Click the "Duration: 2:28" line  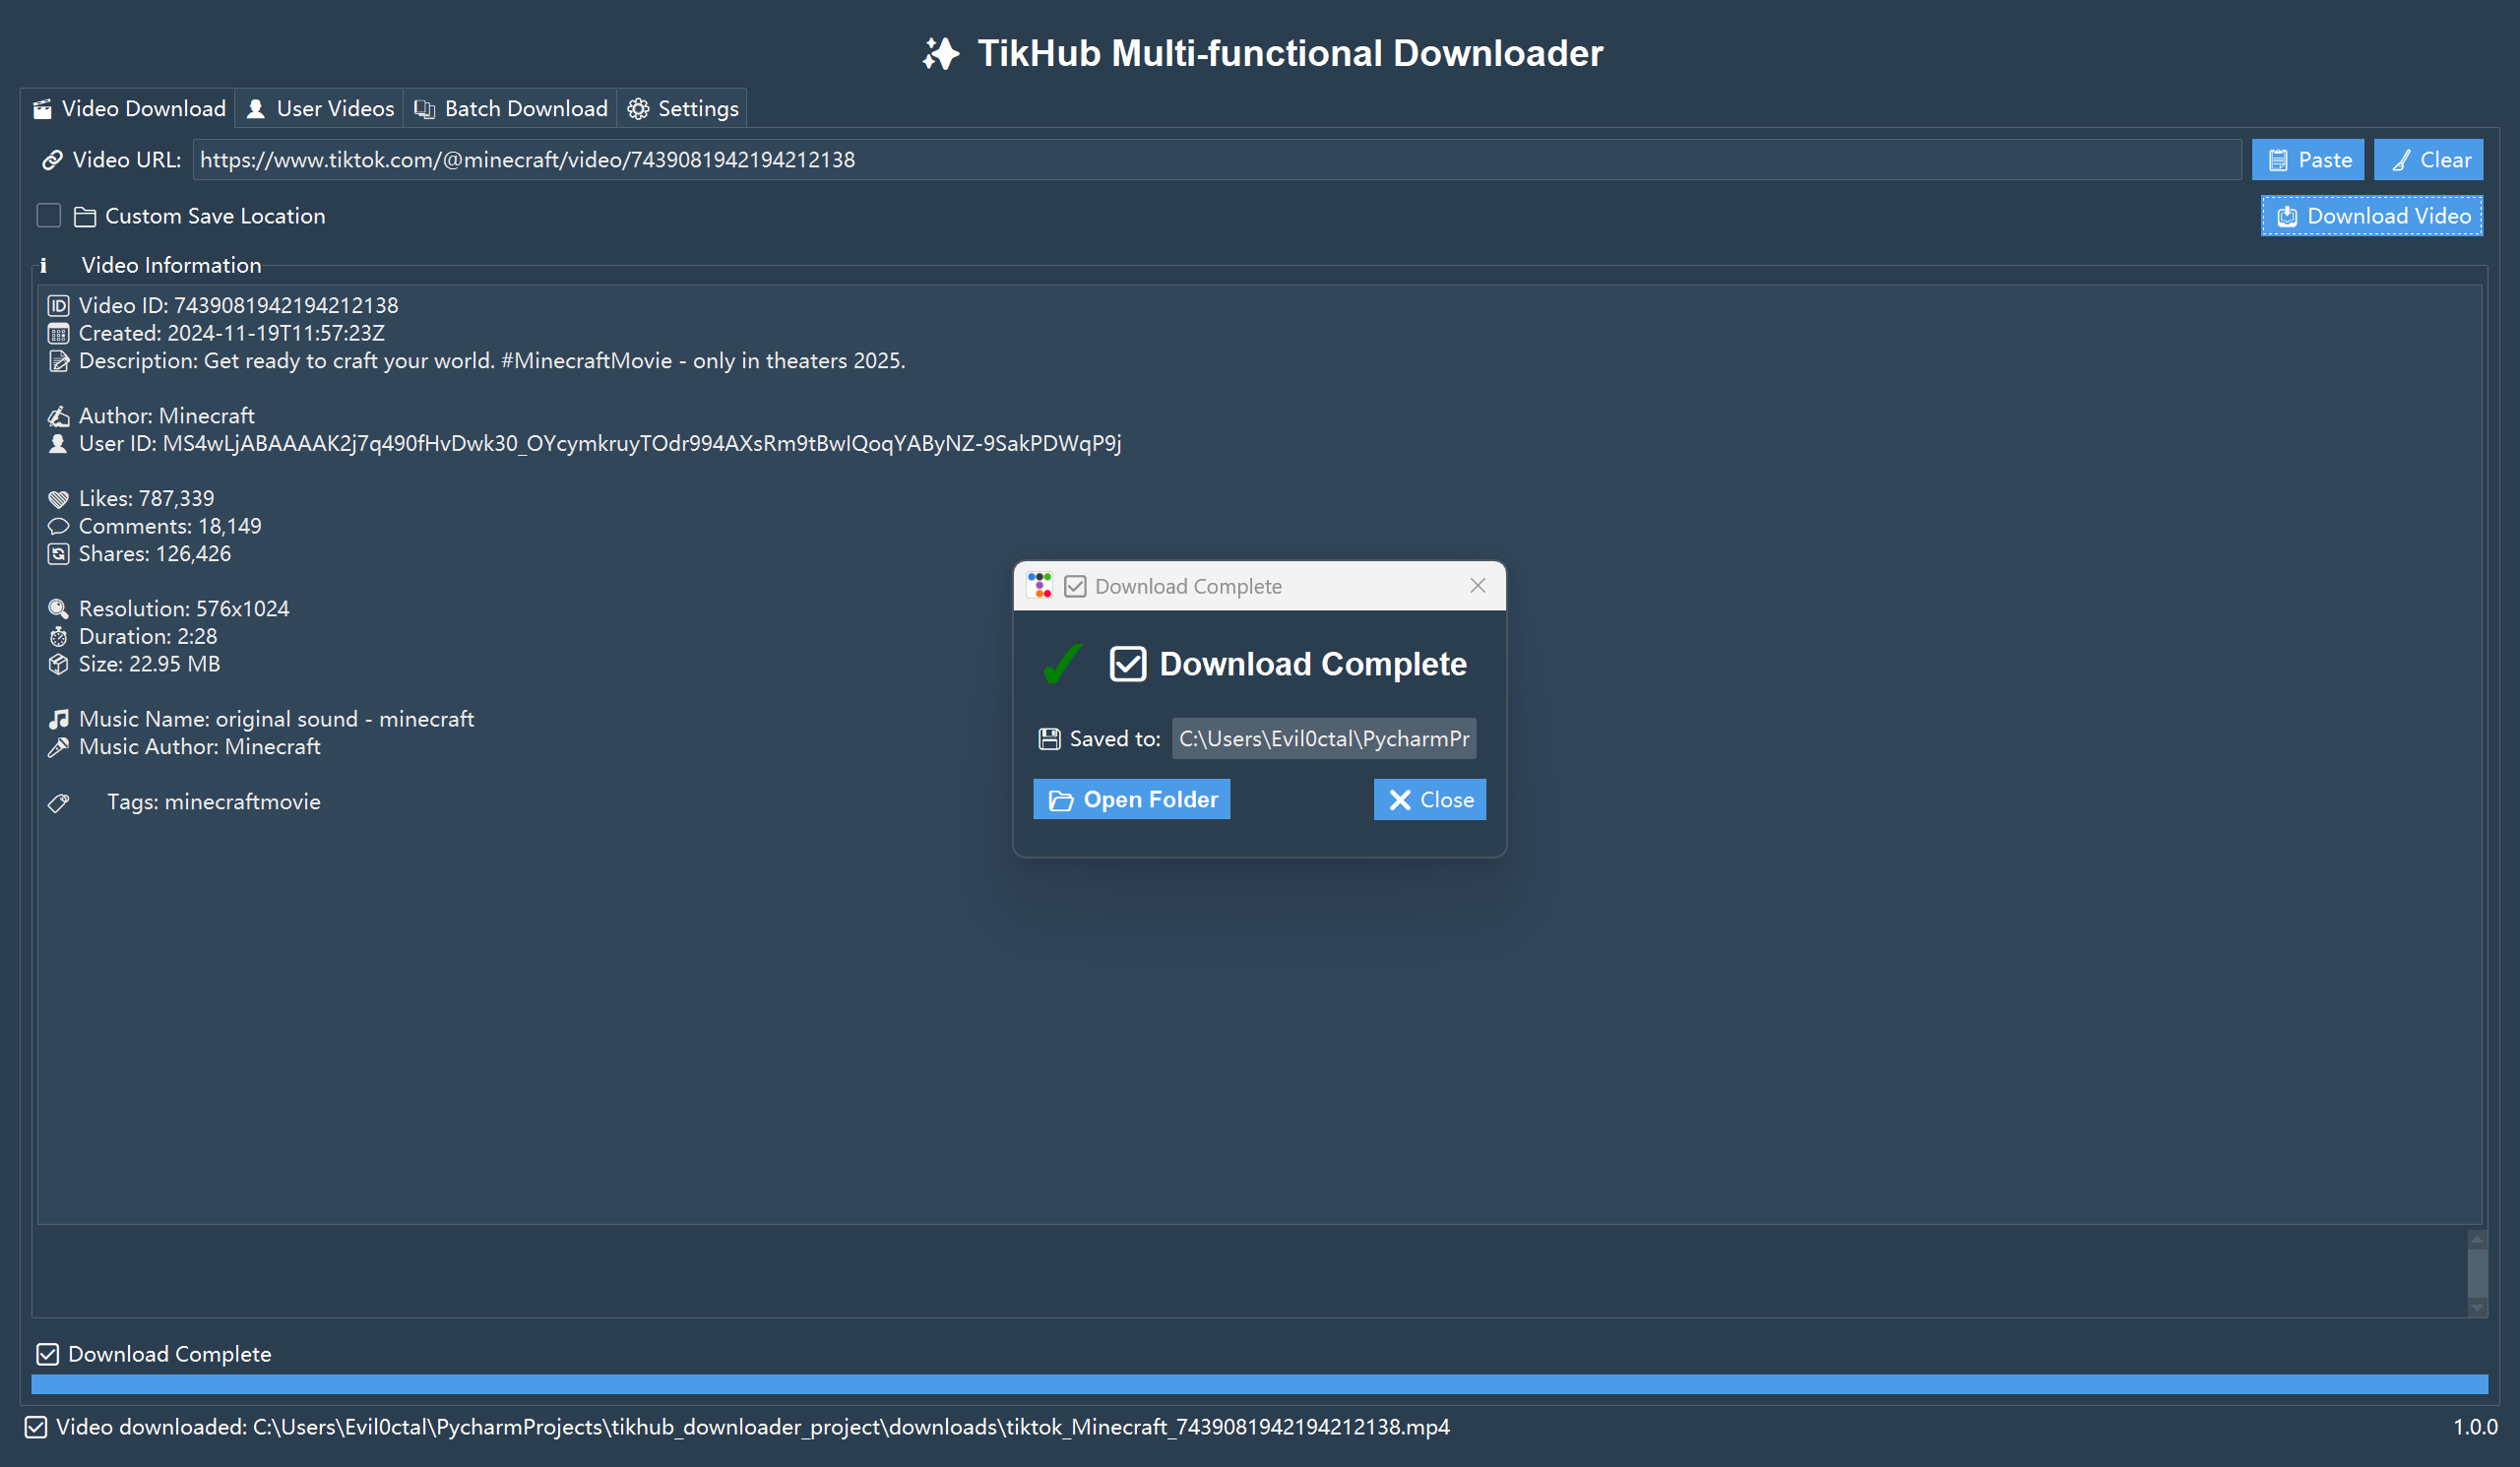[x=148, y=636]
